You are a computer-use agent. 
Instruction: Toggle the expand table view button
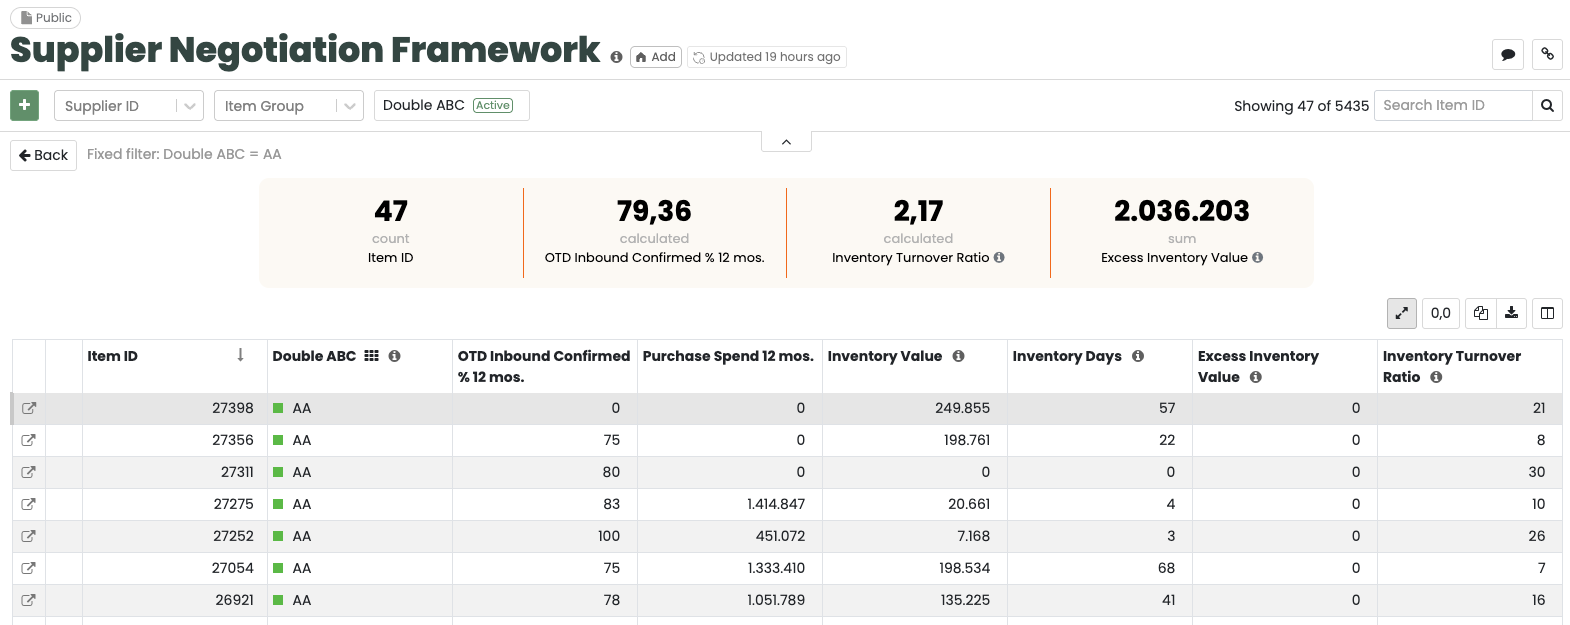1402,313
